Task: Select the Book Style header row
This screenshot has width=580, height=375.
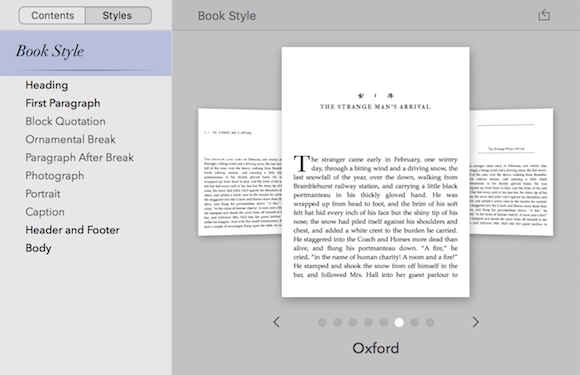Action: (x=85, y=53)
